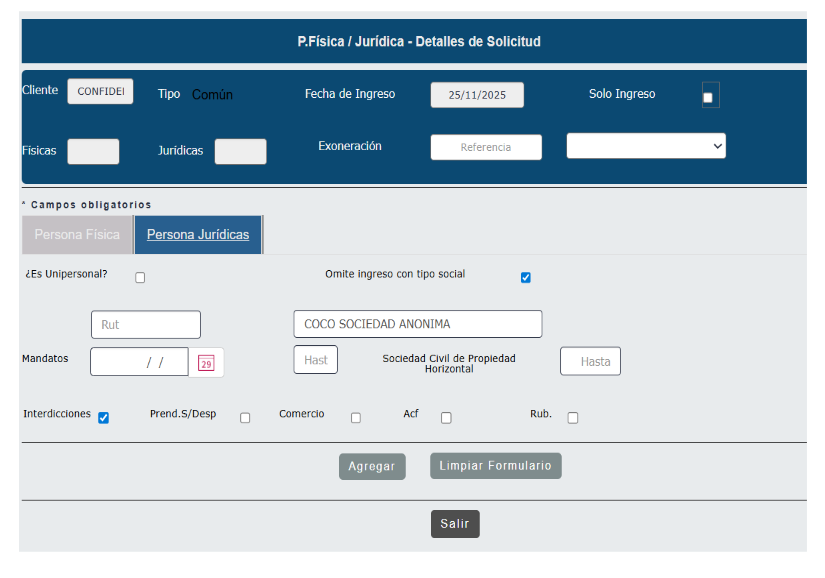Uncheck Omite ingreso con tipo social
This screenshot has height=578, width=825.
tap(526, 278)
